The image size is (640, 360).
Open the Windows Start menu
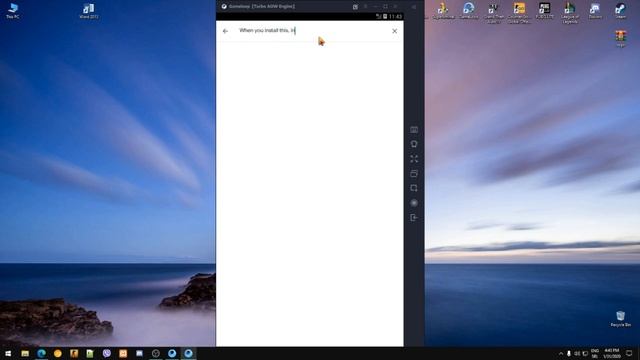(8, 353)
